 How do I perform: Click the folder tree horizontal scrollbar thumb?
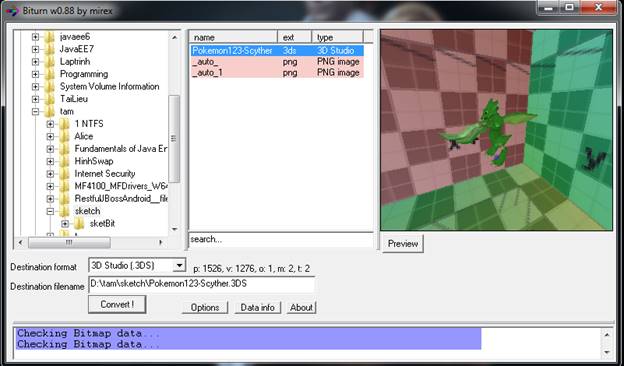pos(69,242)
